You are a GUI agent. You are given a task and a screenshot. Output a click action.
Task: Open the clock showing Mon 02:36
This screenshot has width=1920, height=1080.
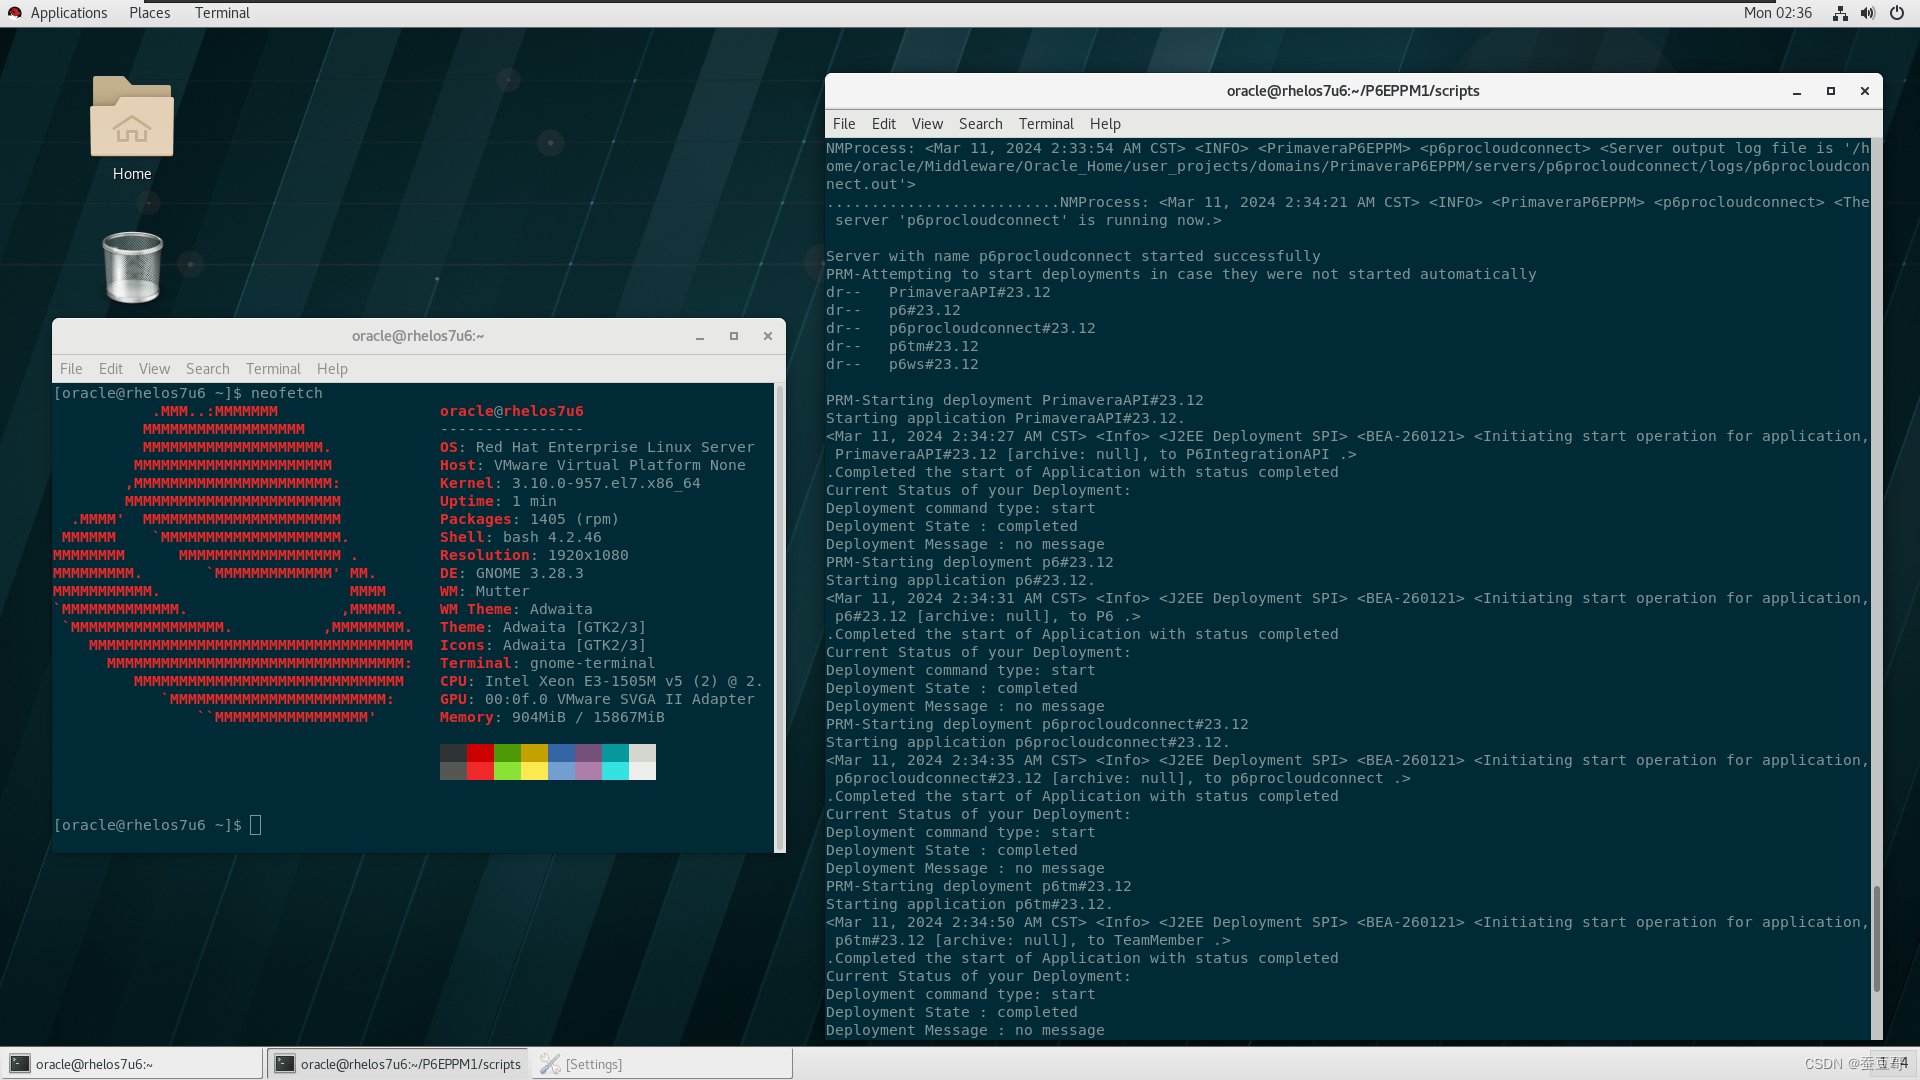(x=1777, y=13)
